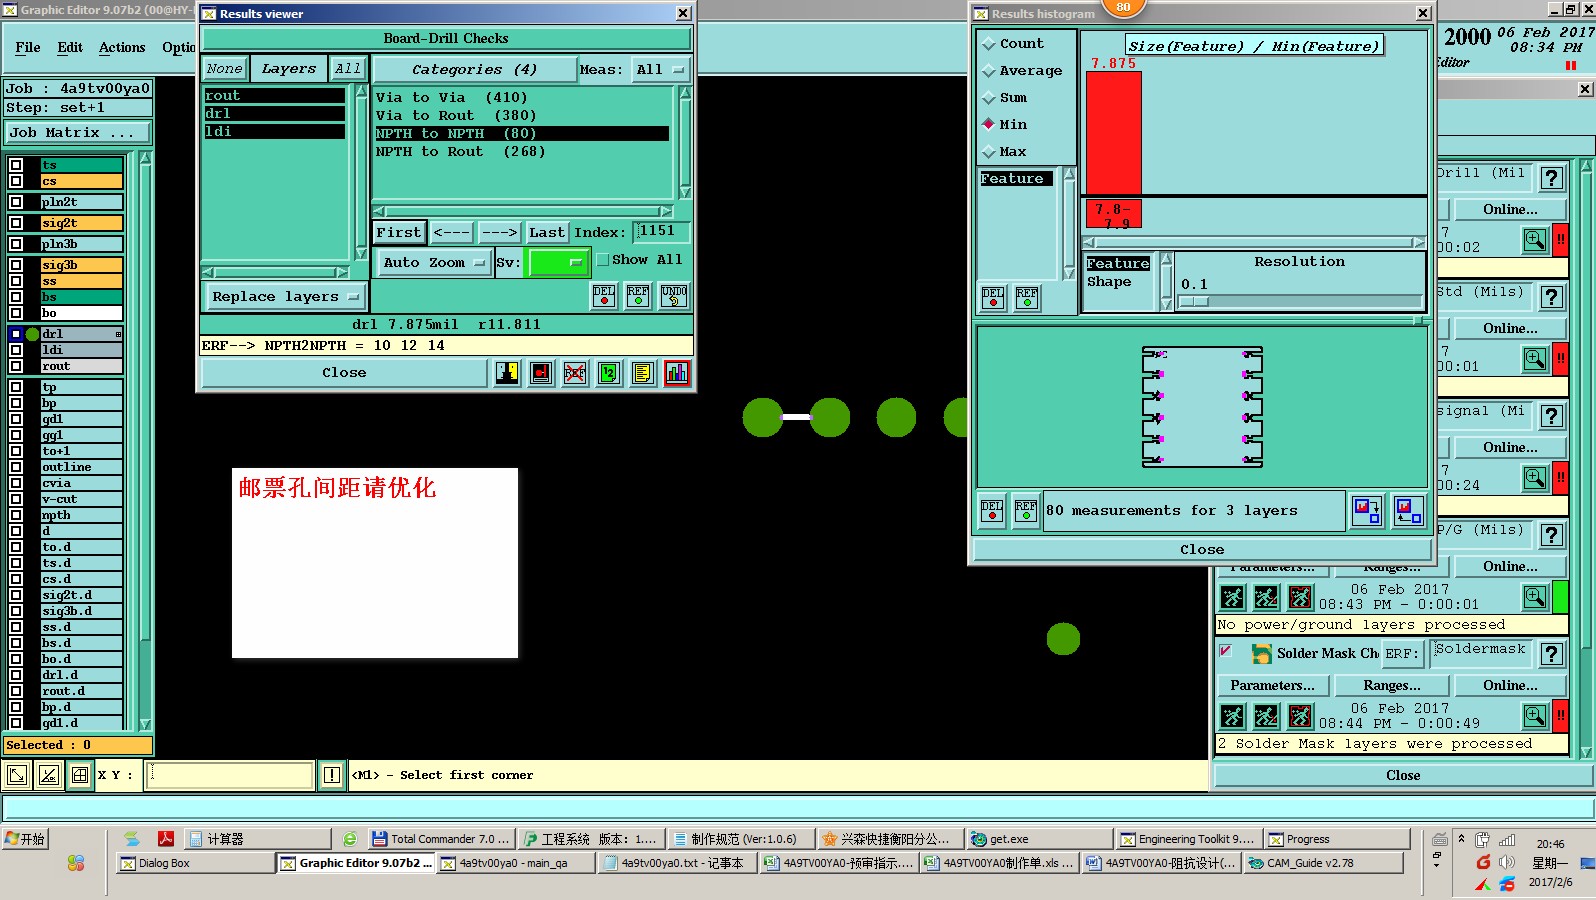Click first runner icon in 08:43 PM row
This screenshot has height=900, width=1596.
pos(1233,597)
